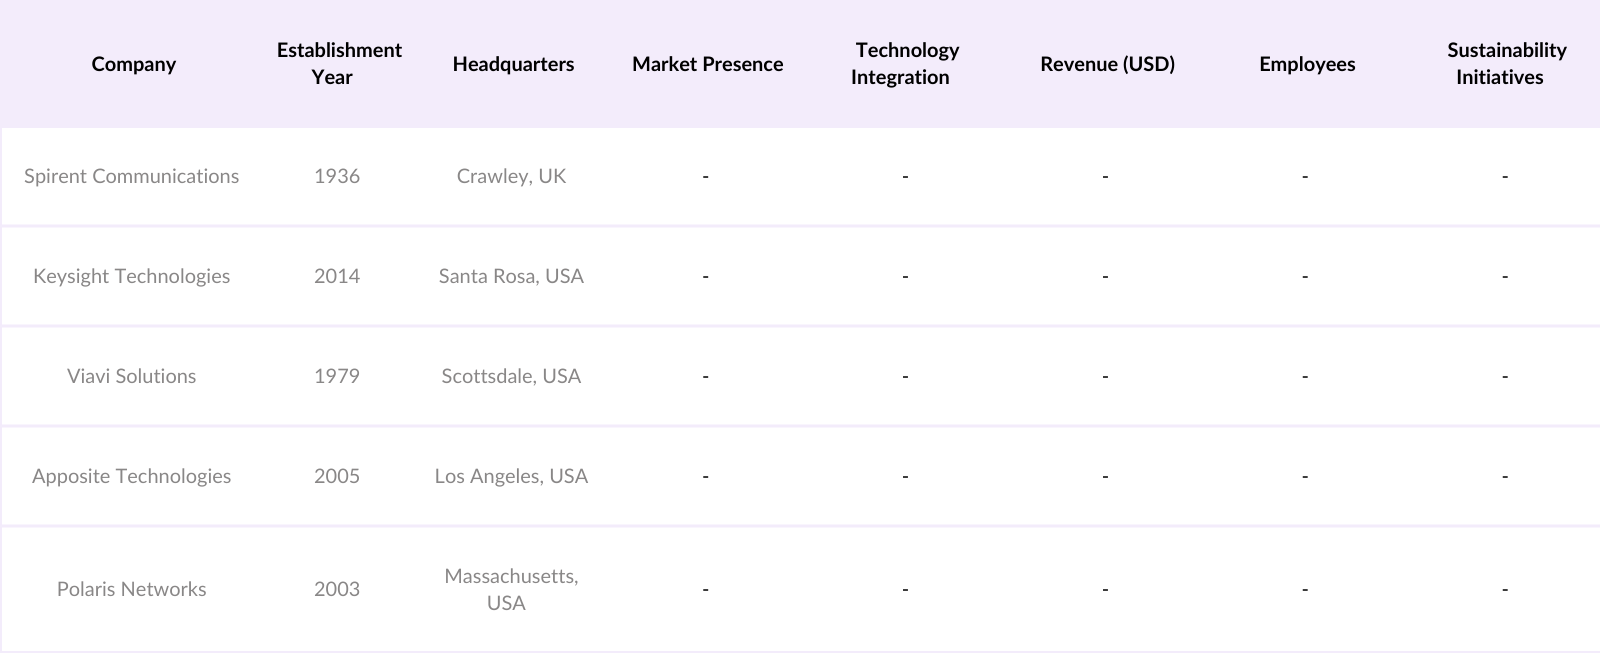Click the Sustainability Initiatives header
Image resolution: width=1600 pixels, height=653 pixels.
tap(1505, 64)
